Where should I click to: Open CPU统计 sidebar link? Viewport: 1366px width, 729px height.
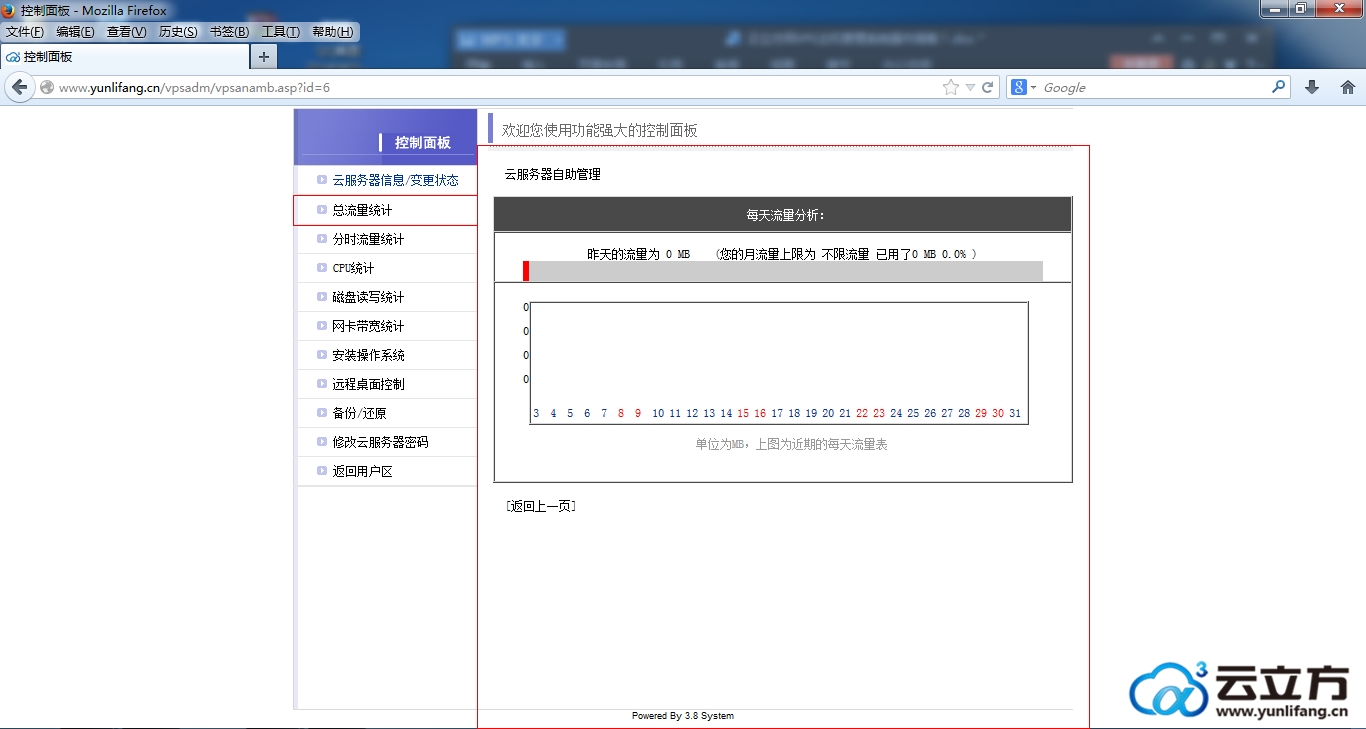(x=353, y=268)
